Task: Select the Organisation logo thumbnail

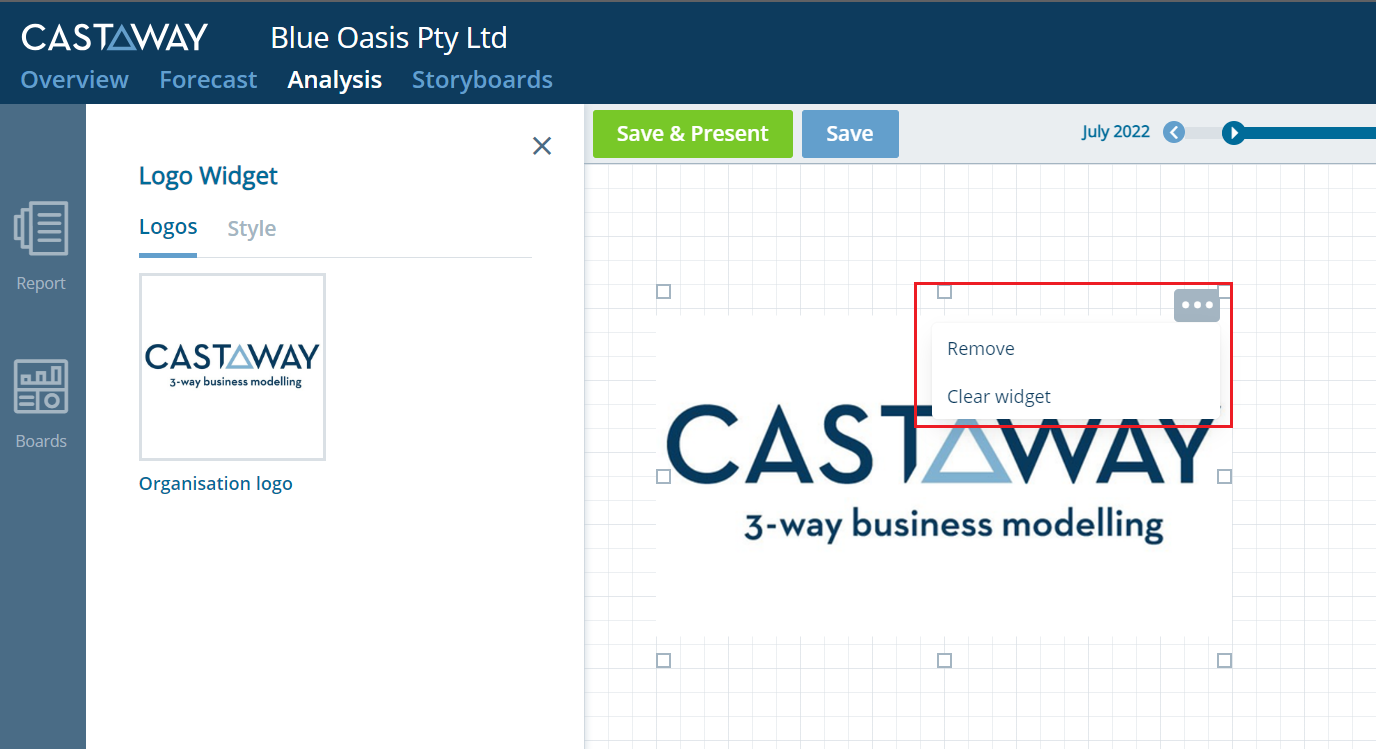Action: [232, 367]
